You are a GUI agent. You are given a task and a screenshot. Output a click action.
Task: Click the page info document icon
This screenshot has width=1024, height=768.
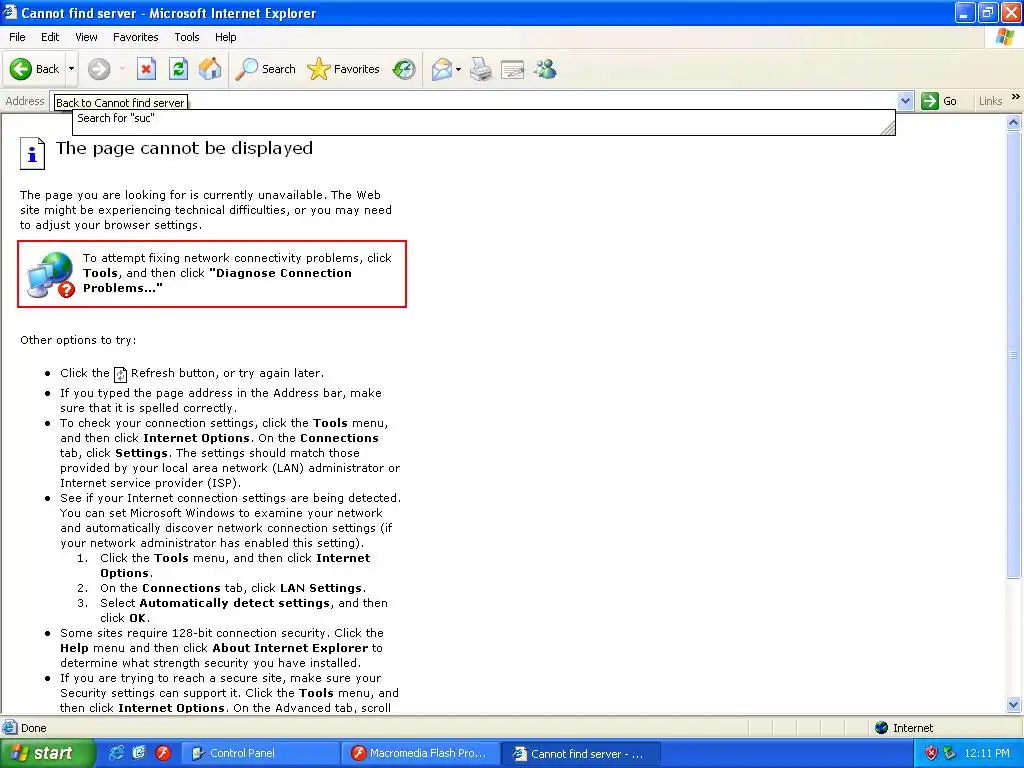32,154
